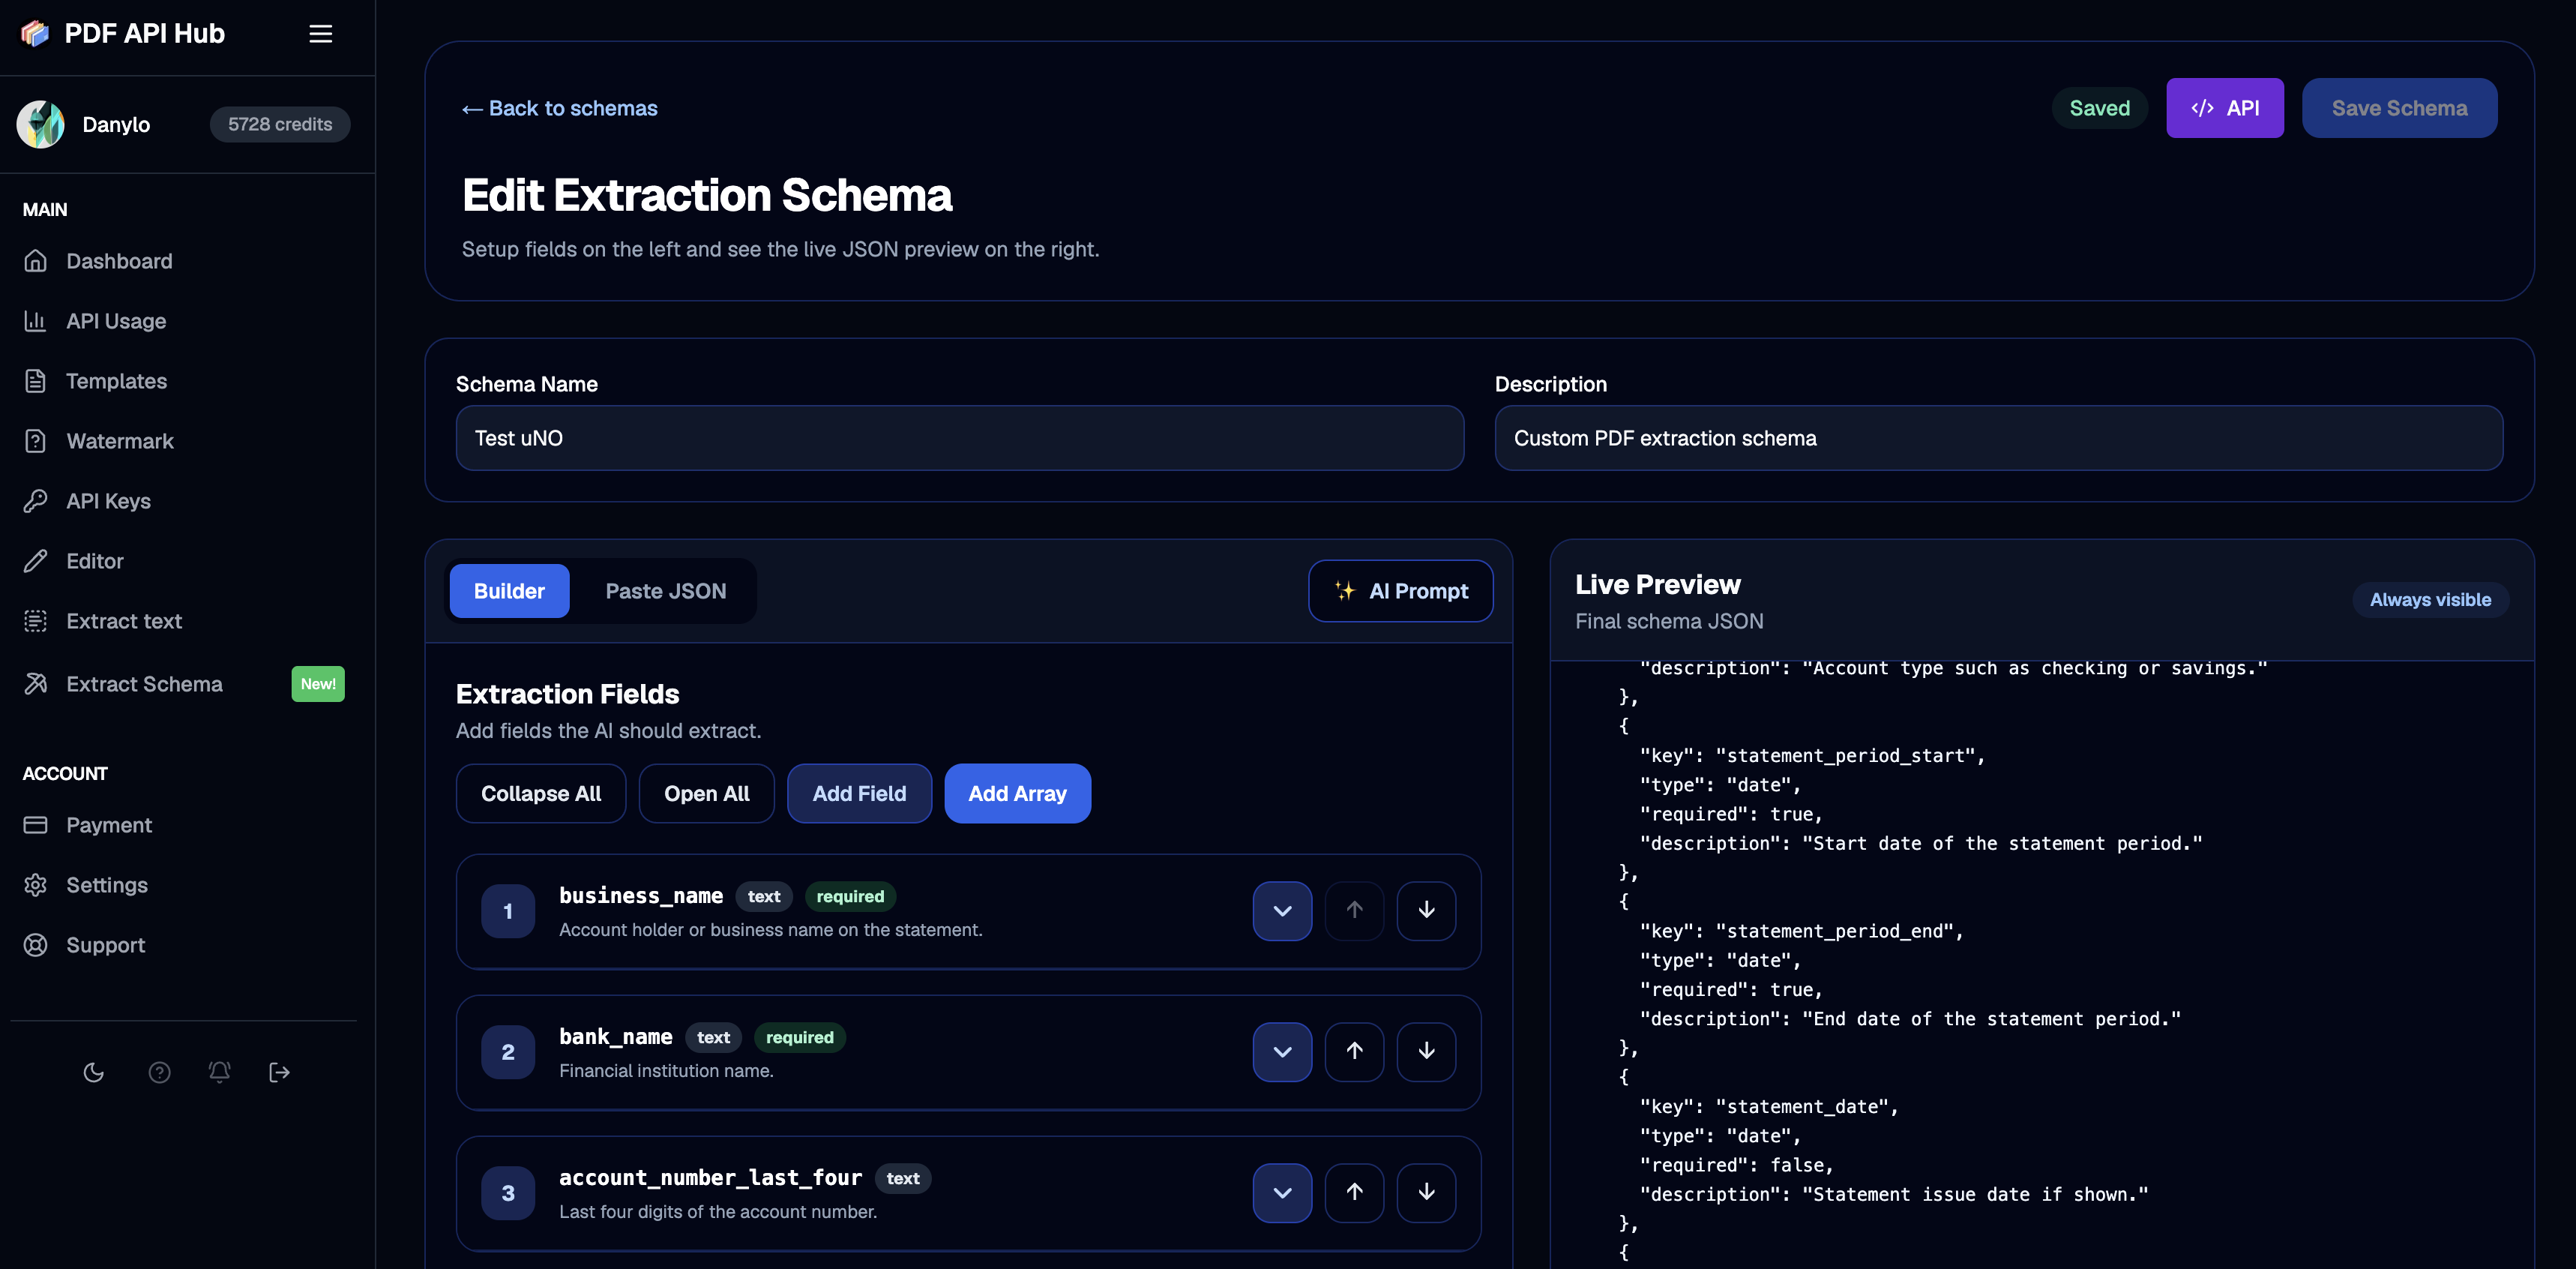Move account_number_last_four field up
This screenshot has width=2576, height=1269.
(1354, 1192)
